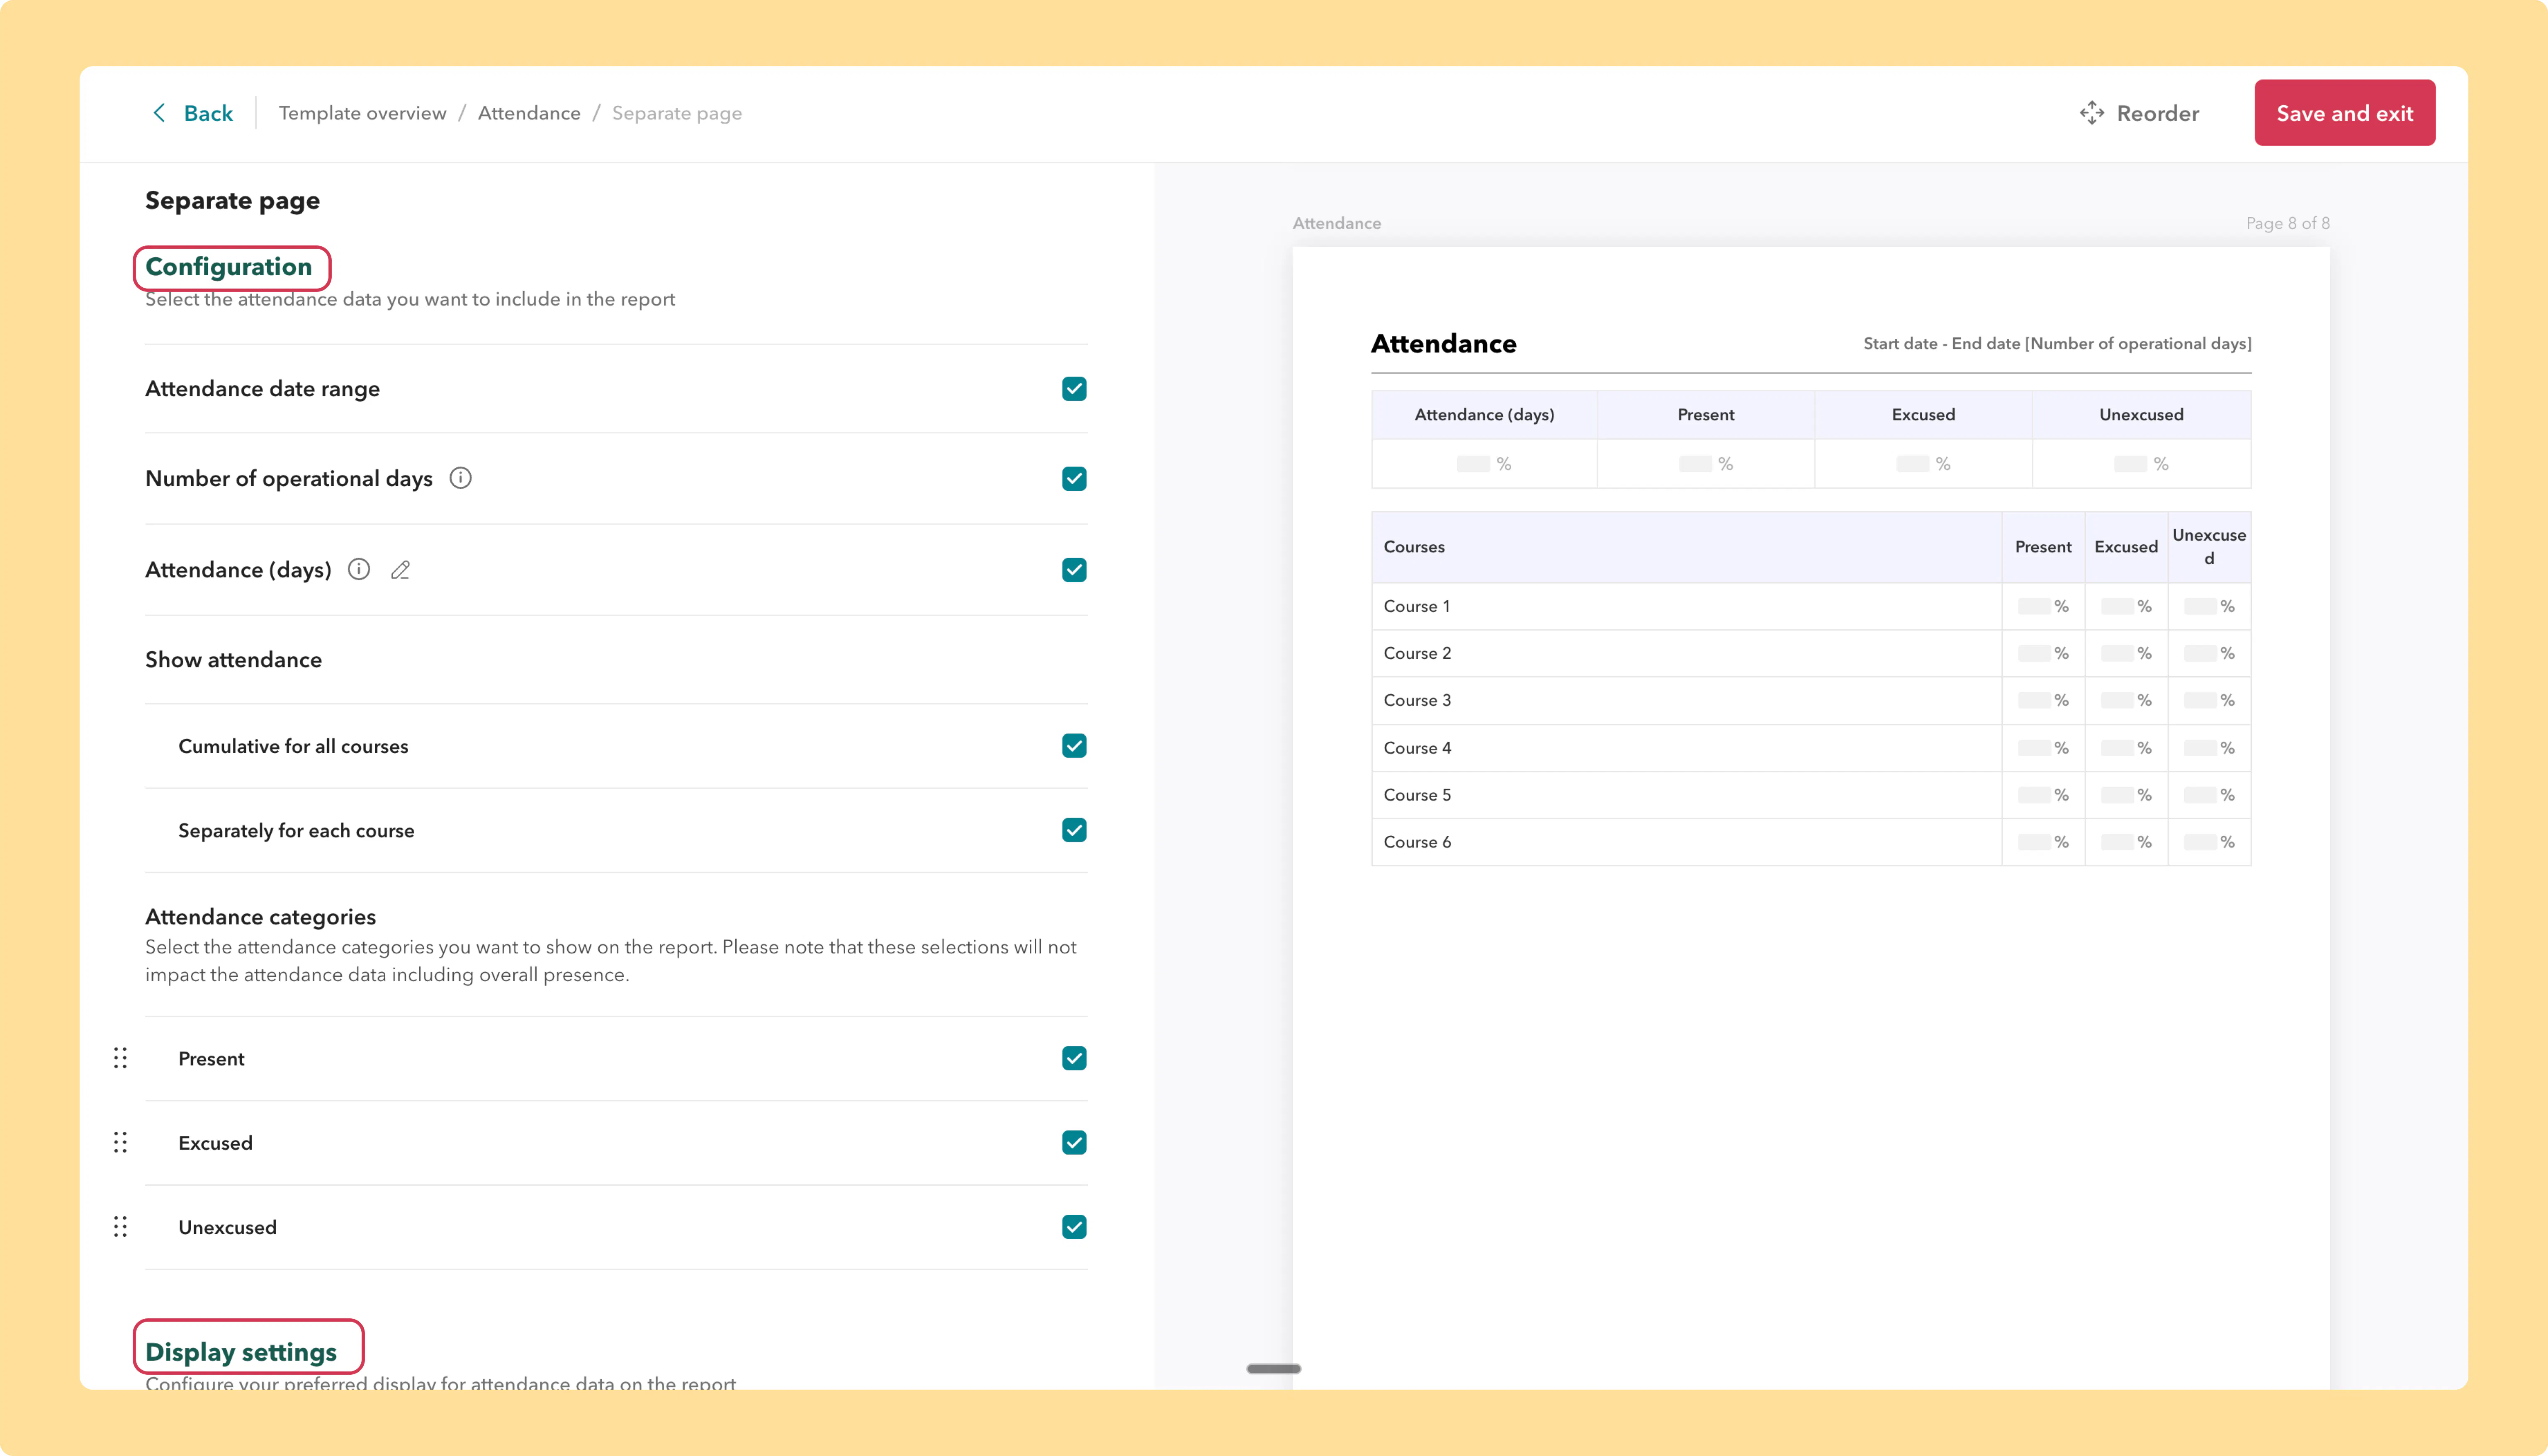Click the Present header in the summary table

1706,415
